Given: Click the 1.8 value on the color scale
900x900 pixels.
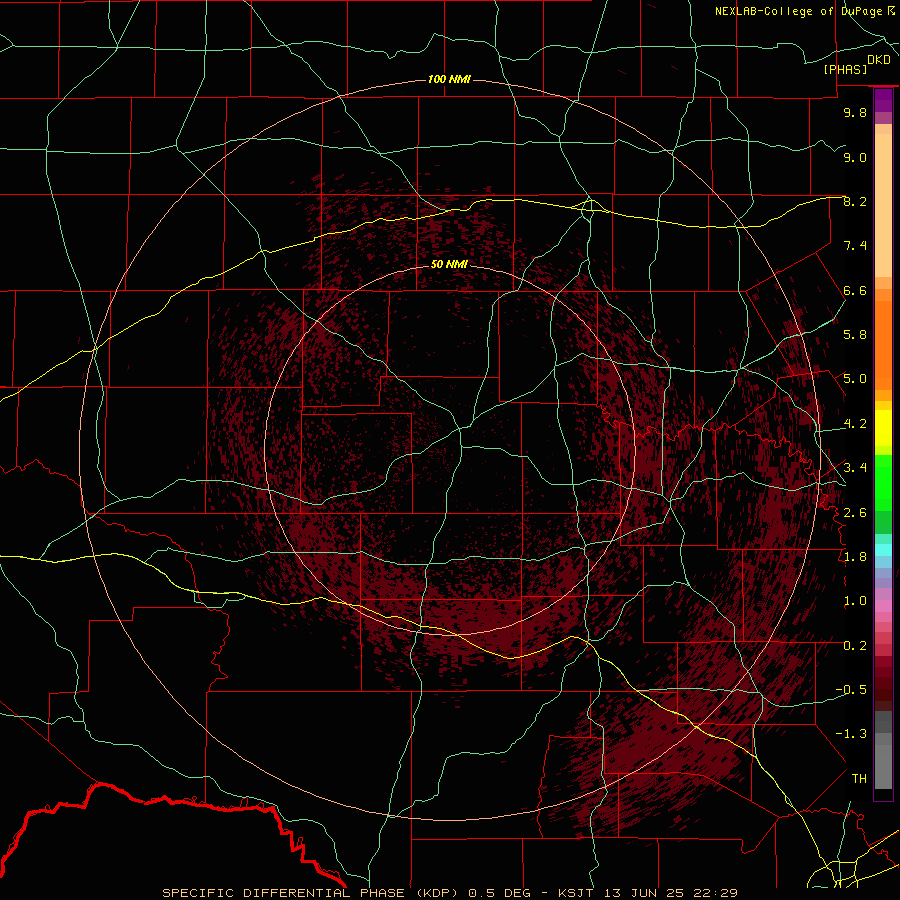Looking at the screenshot, I should click(x=855, y=557).
